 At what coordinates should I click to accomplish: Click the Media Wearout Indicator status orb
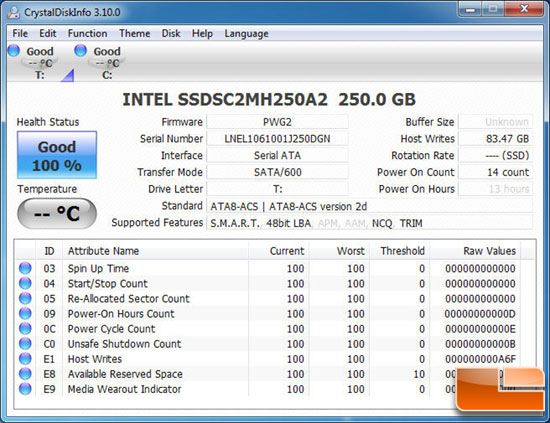(x=25, y=389)
